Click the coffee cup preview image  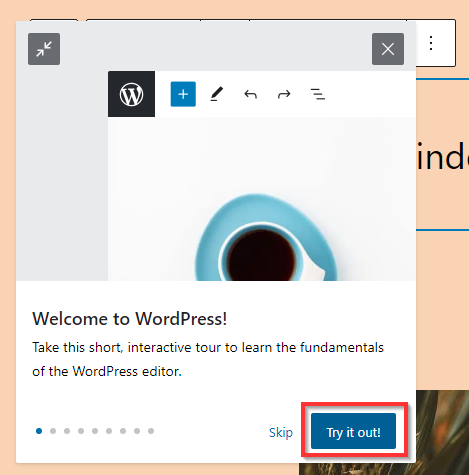[x=262, y=199]
